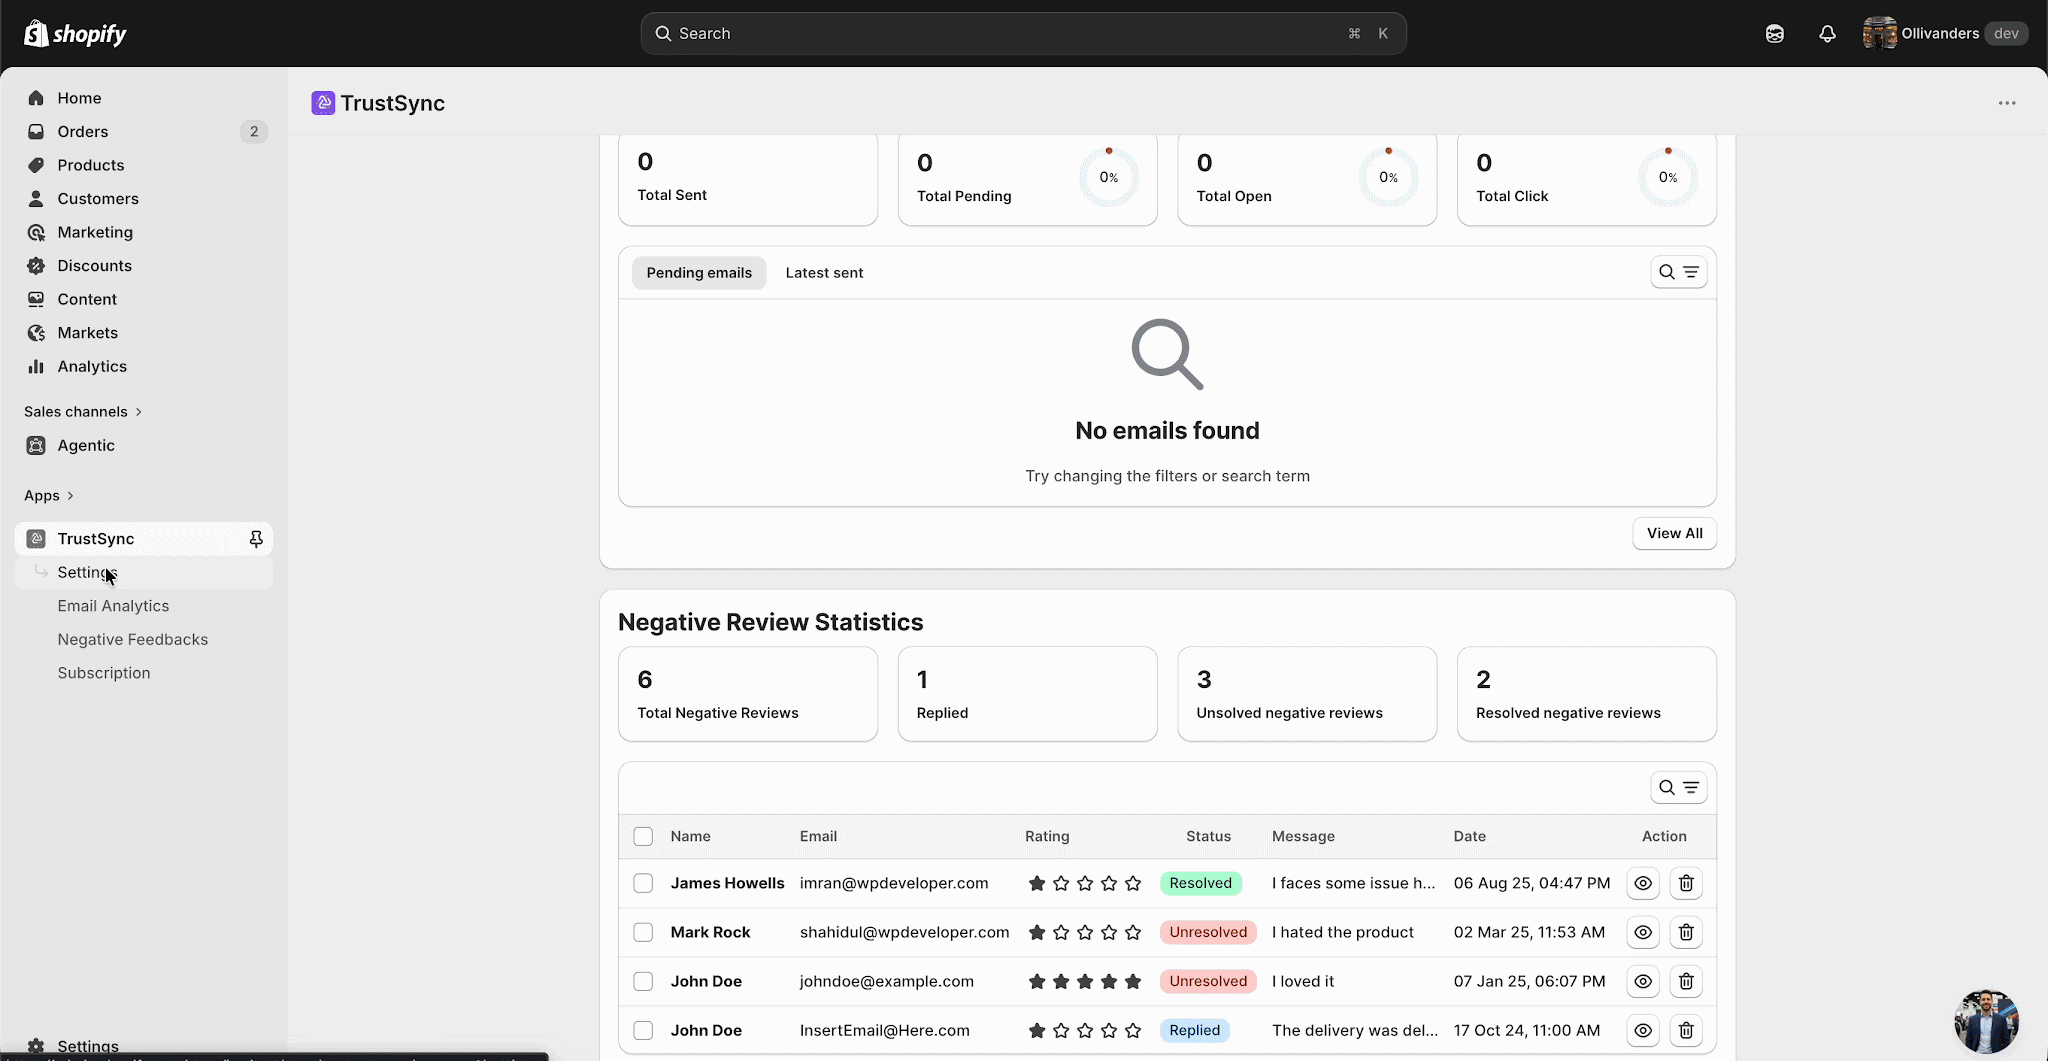
Task: Open the Ollivanders account menu
Action: point(1945,34)
